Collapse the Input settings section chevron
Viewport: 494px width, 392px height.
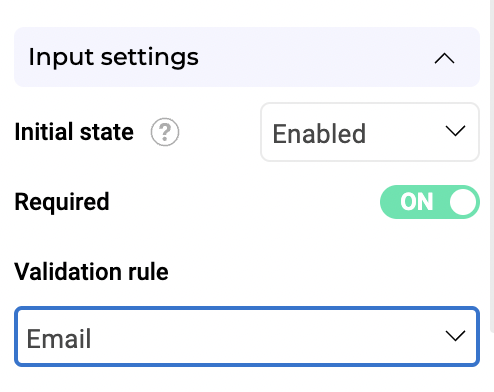click(444, 59)
